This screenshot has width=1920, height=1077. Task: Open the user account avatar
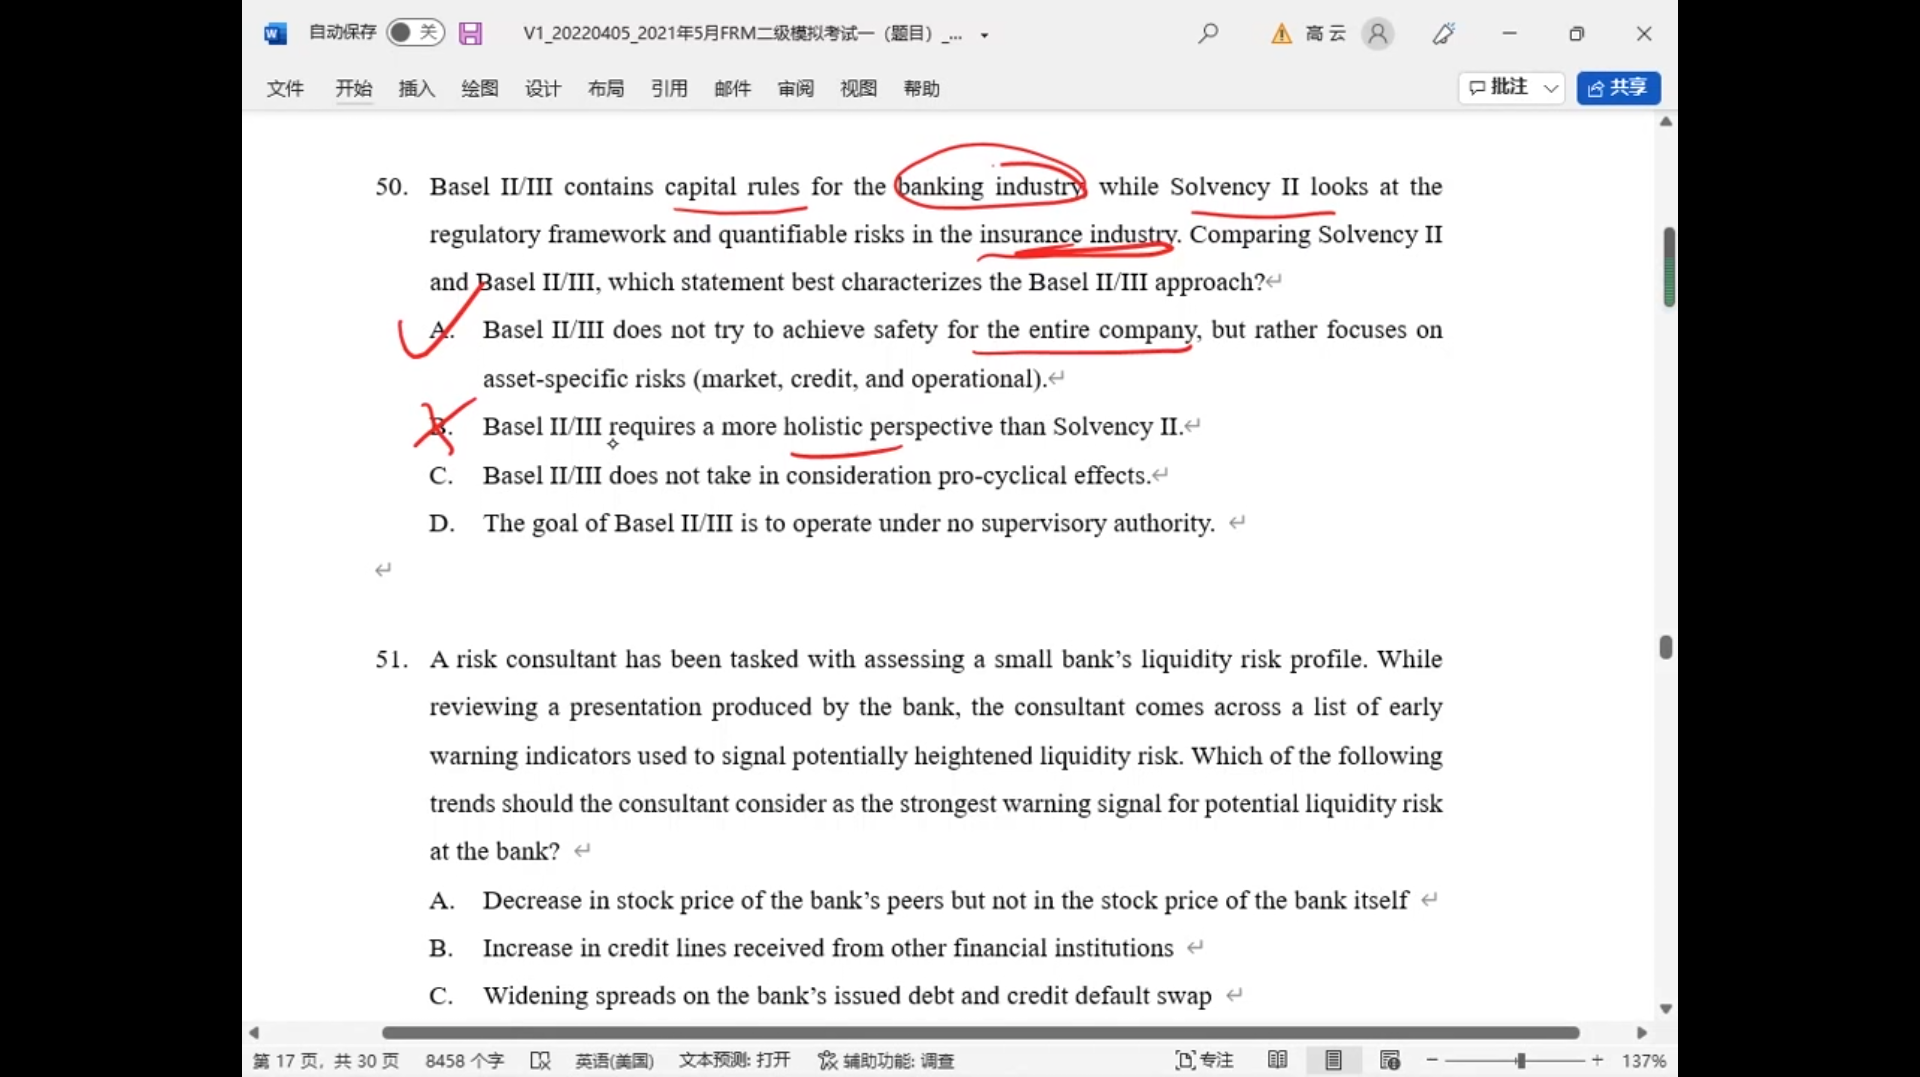tap(1377, 34)
